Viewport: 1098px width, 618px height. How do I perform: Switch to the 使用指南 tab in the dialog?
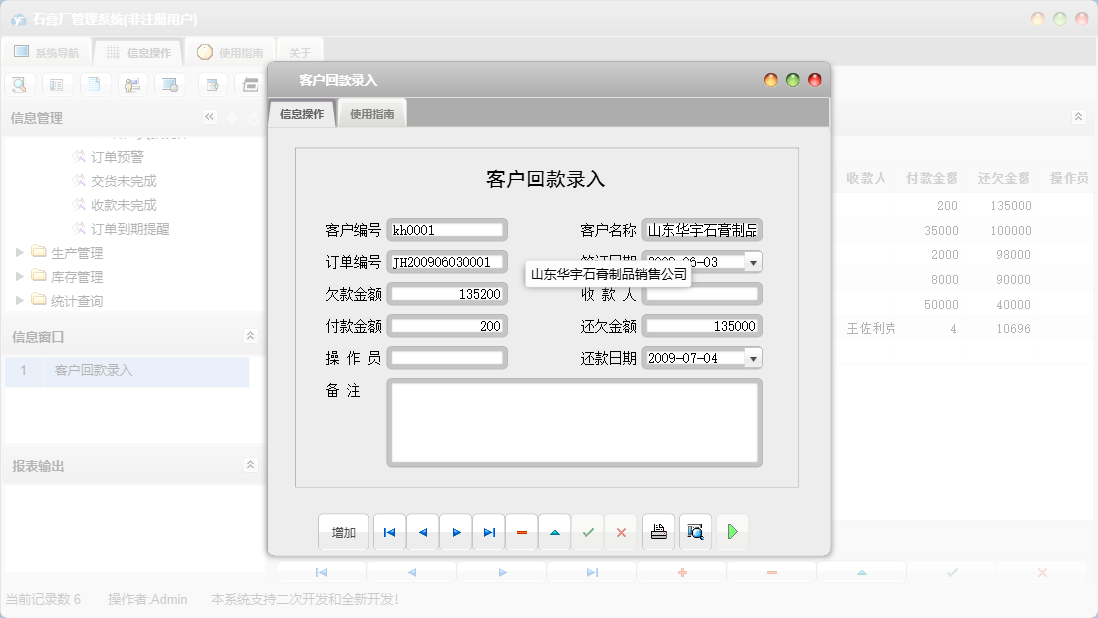click(x=370, y=113)
